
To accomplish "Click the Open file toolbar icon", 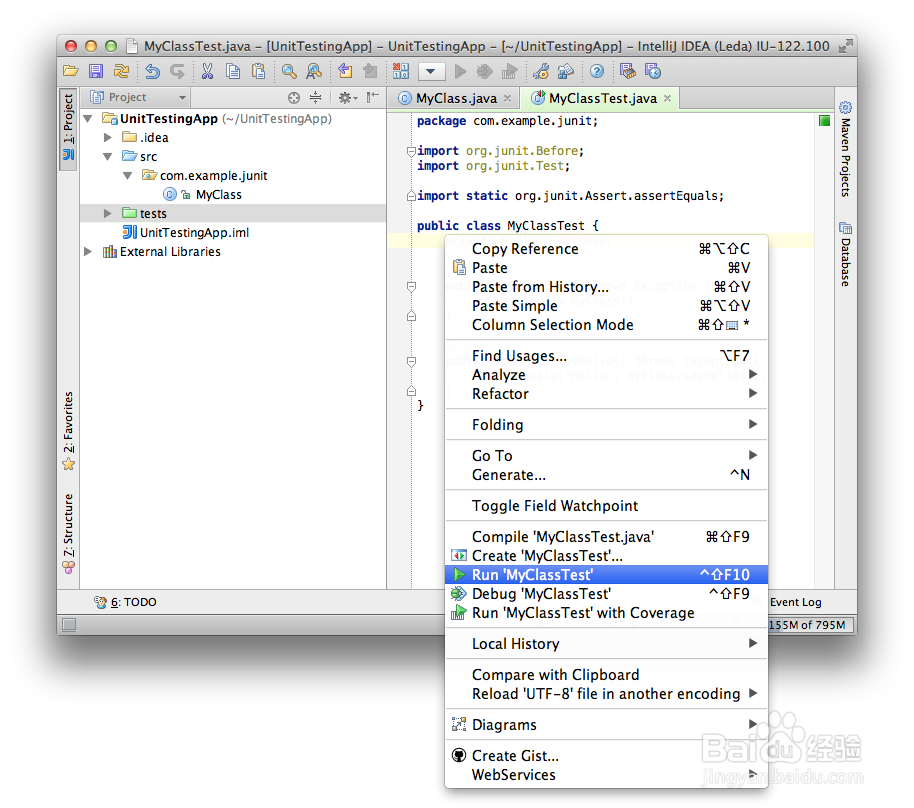I will [x=71, y=71].
